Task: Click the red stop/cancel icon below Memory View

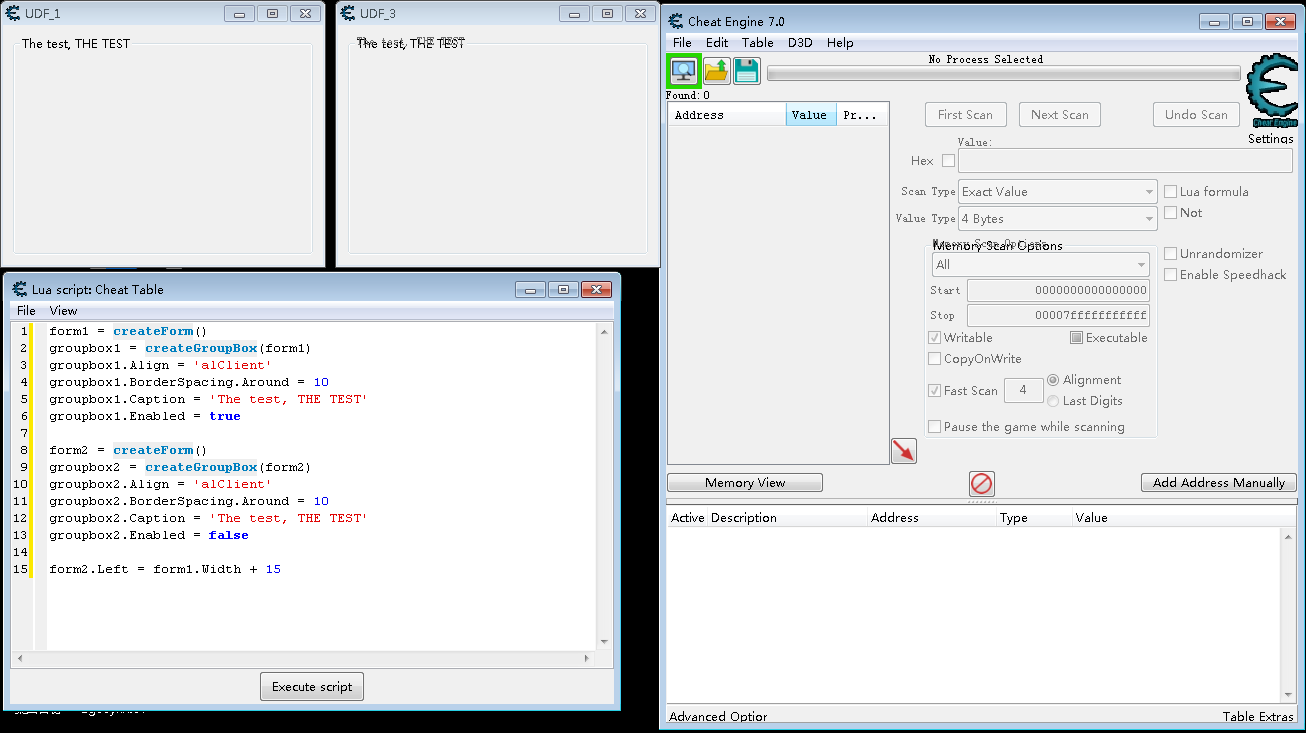Action: 981,484
